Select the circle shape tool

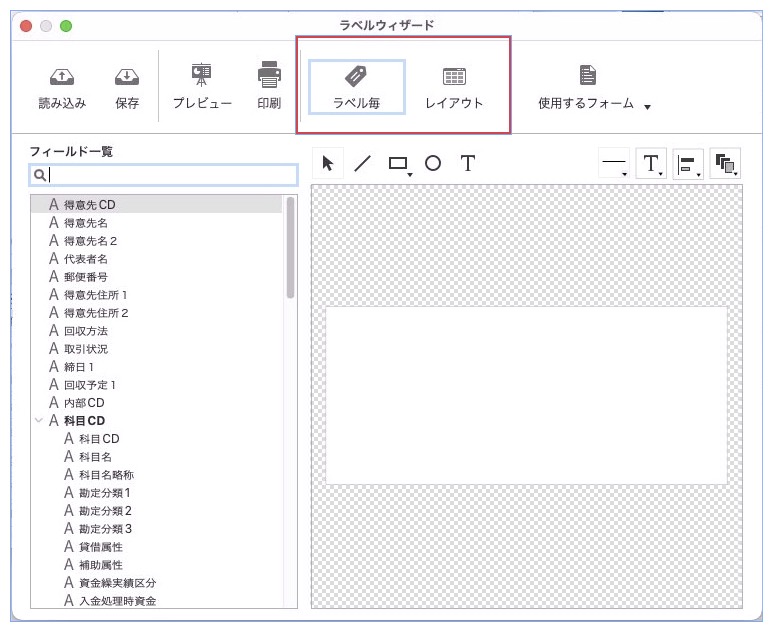(x=433, y=164)
